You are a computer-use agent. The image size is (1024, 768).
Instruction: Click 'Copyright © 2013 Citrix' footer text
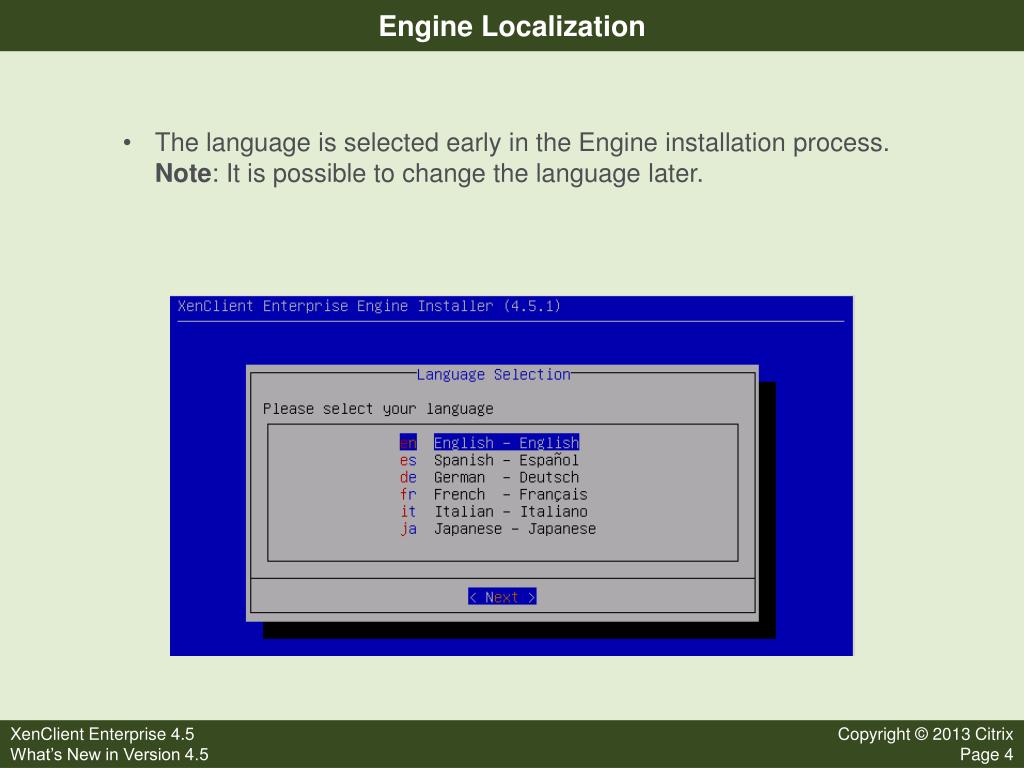pos(925,734)
